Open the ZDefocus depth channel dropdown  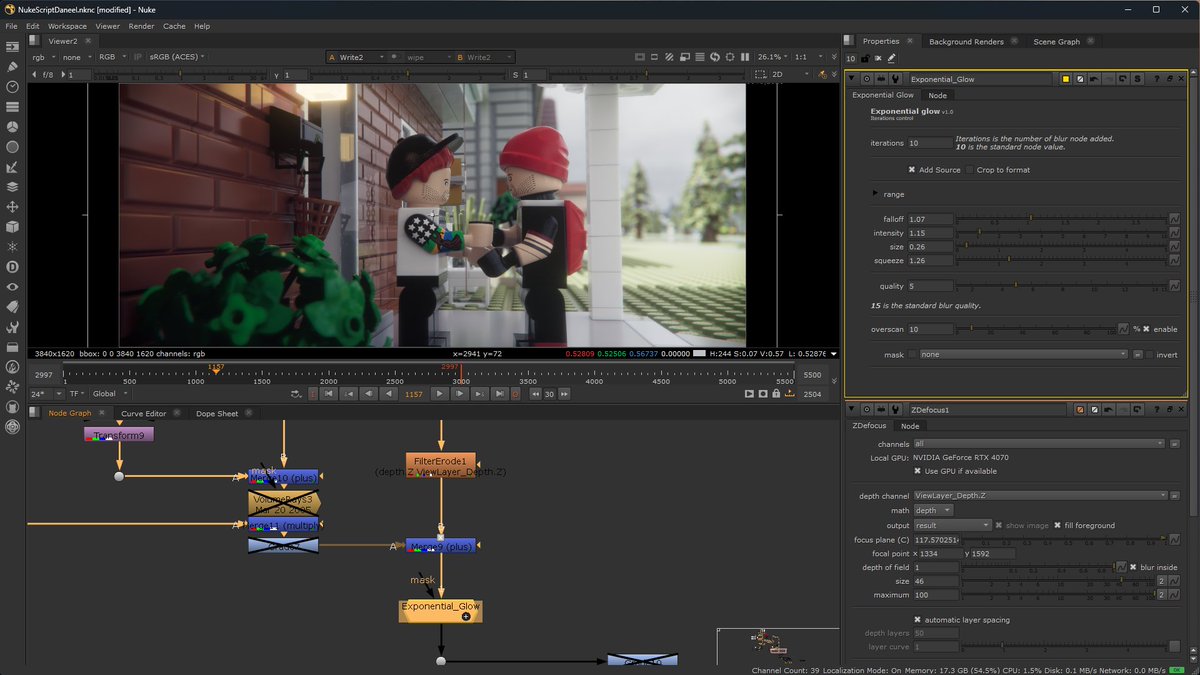[1040, 495]
